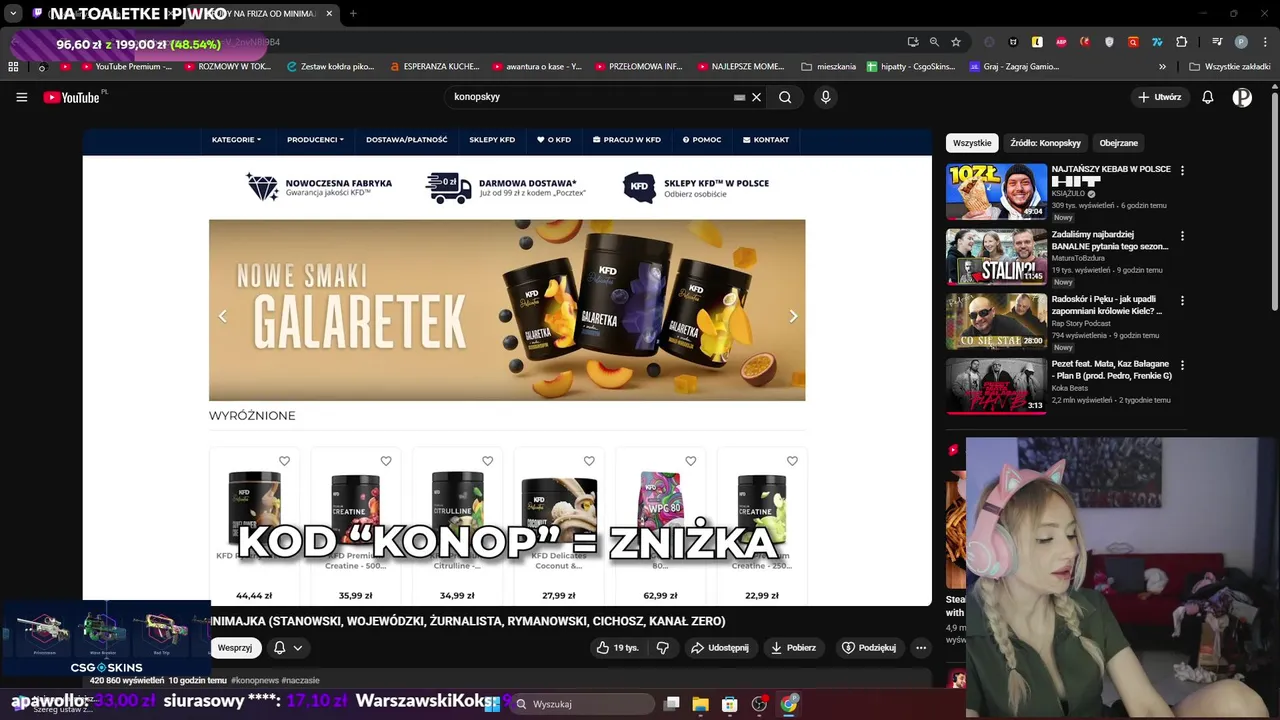Open the STALIN?! MaturaToBzdura video thumbnail
The width and height of the screenshot is (1280, 720).
click(x=996, y=256)
